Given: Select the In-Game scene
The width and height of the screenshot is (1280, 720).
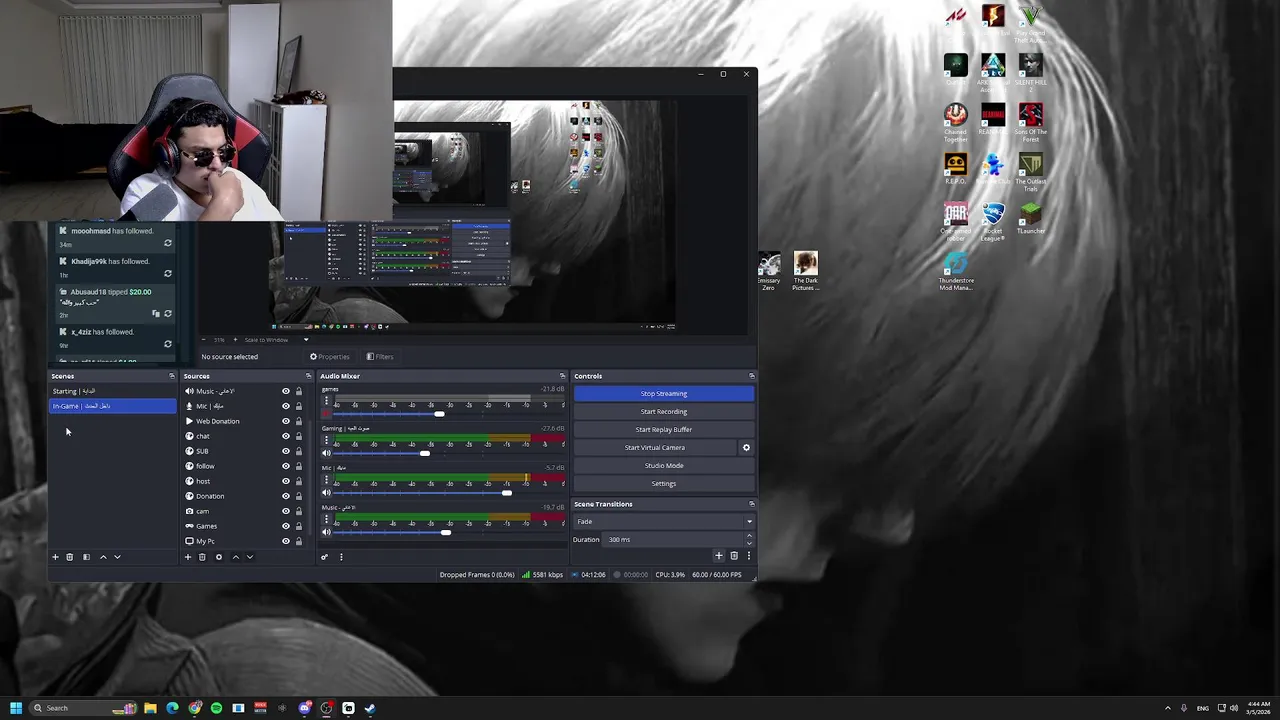Looking at the screenshot, I should (x=113, y=406).
